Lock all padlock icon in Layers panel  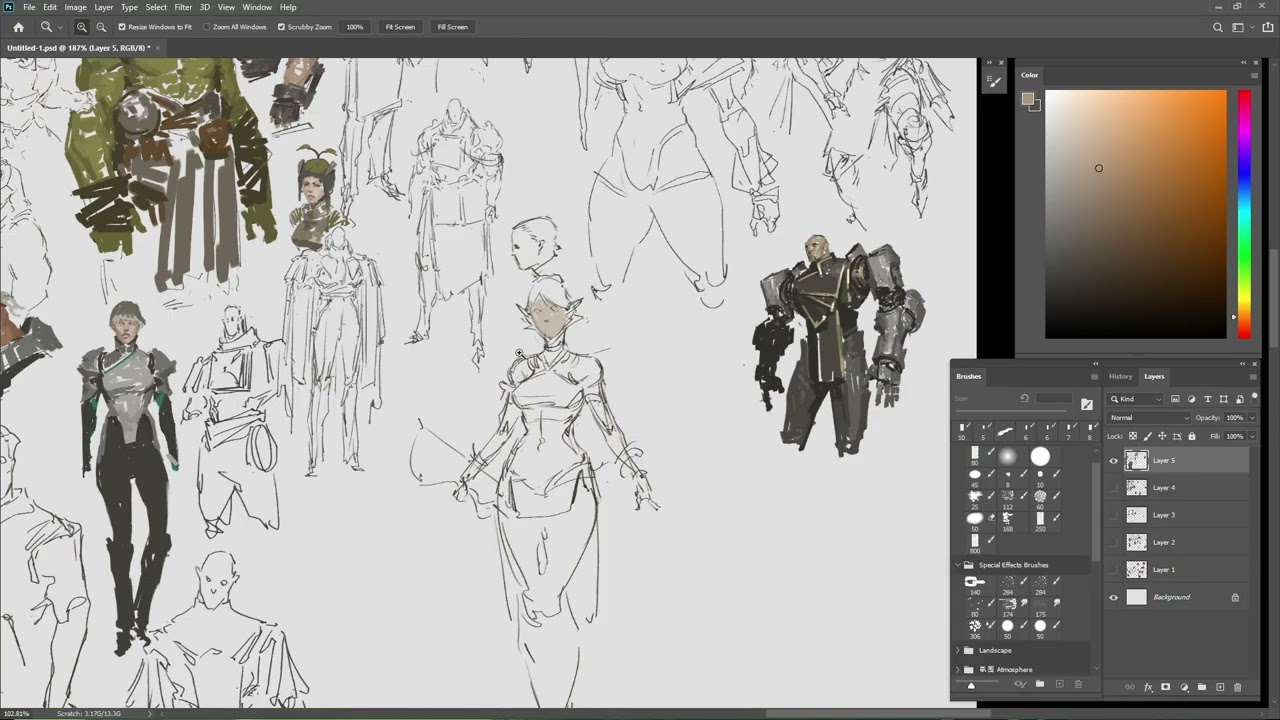click(x=1192, y=436)
